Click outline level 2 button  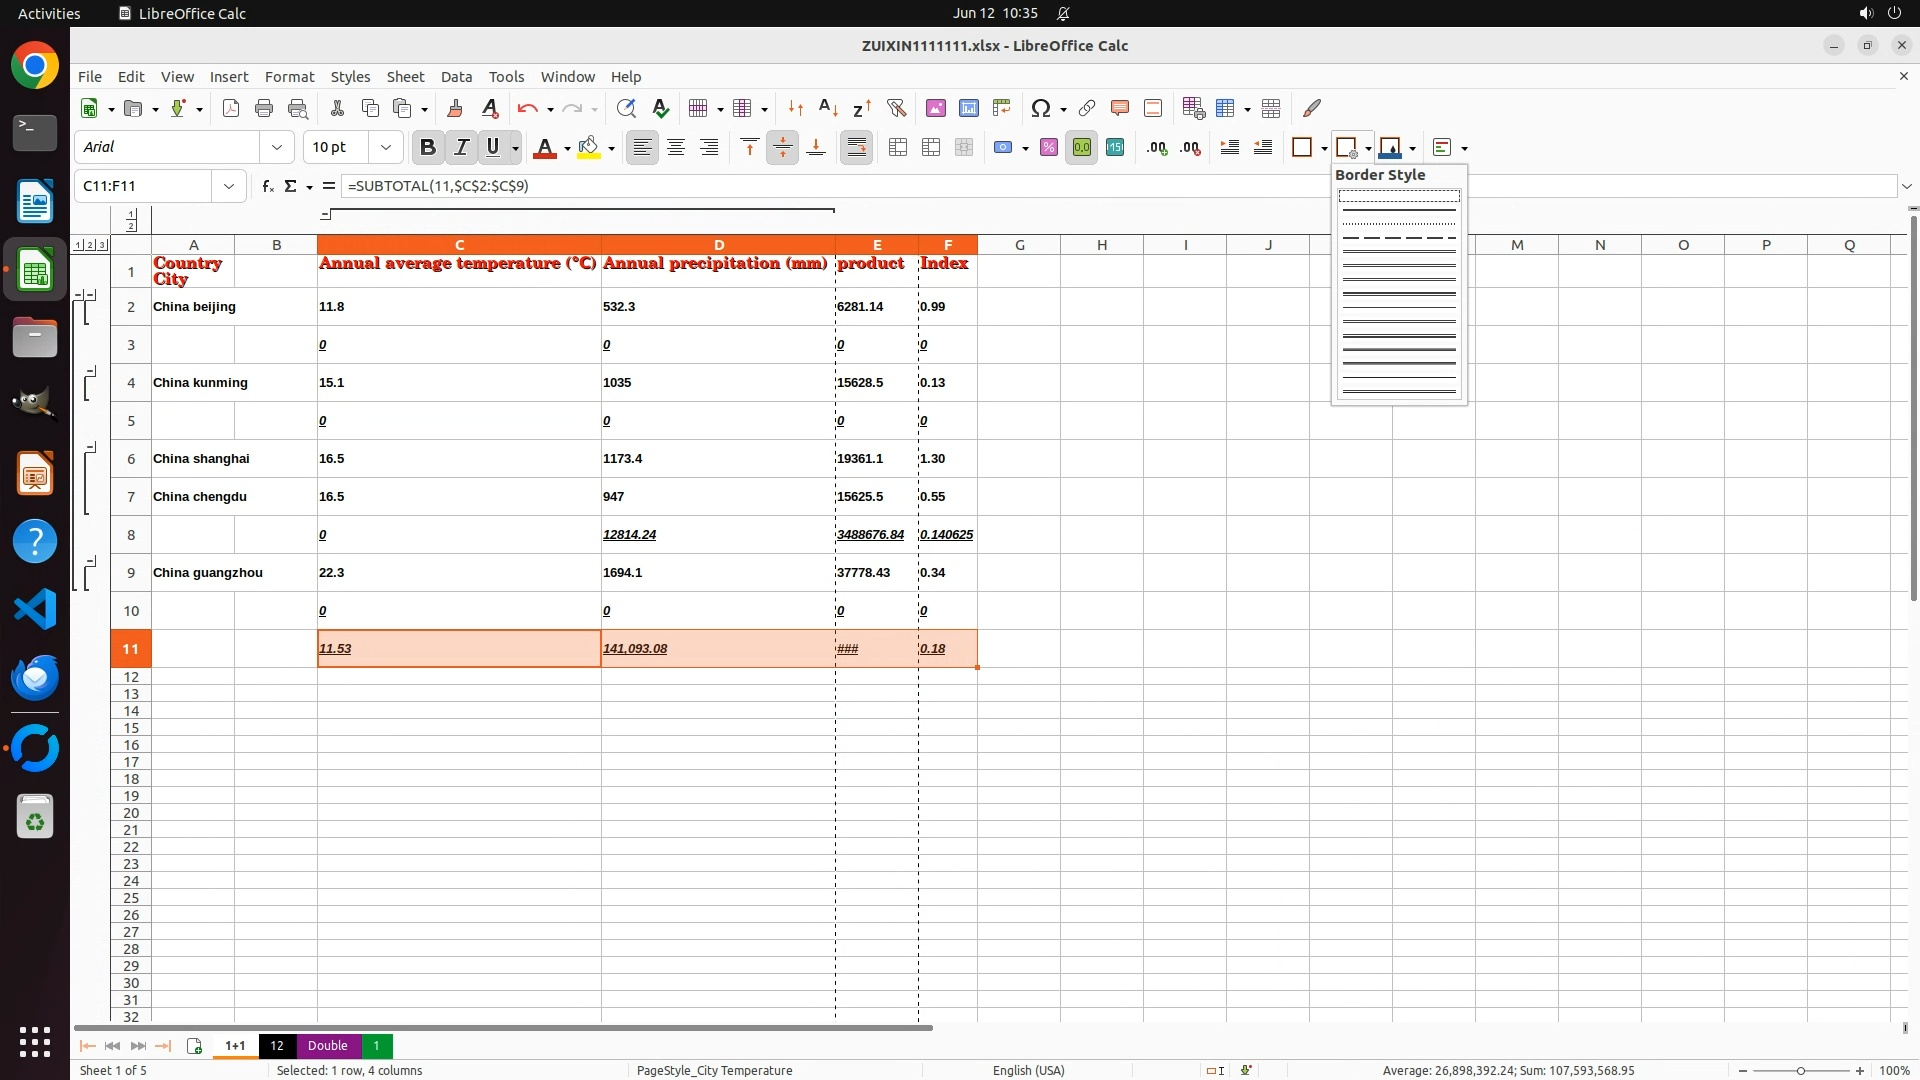(90, 245)
